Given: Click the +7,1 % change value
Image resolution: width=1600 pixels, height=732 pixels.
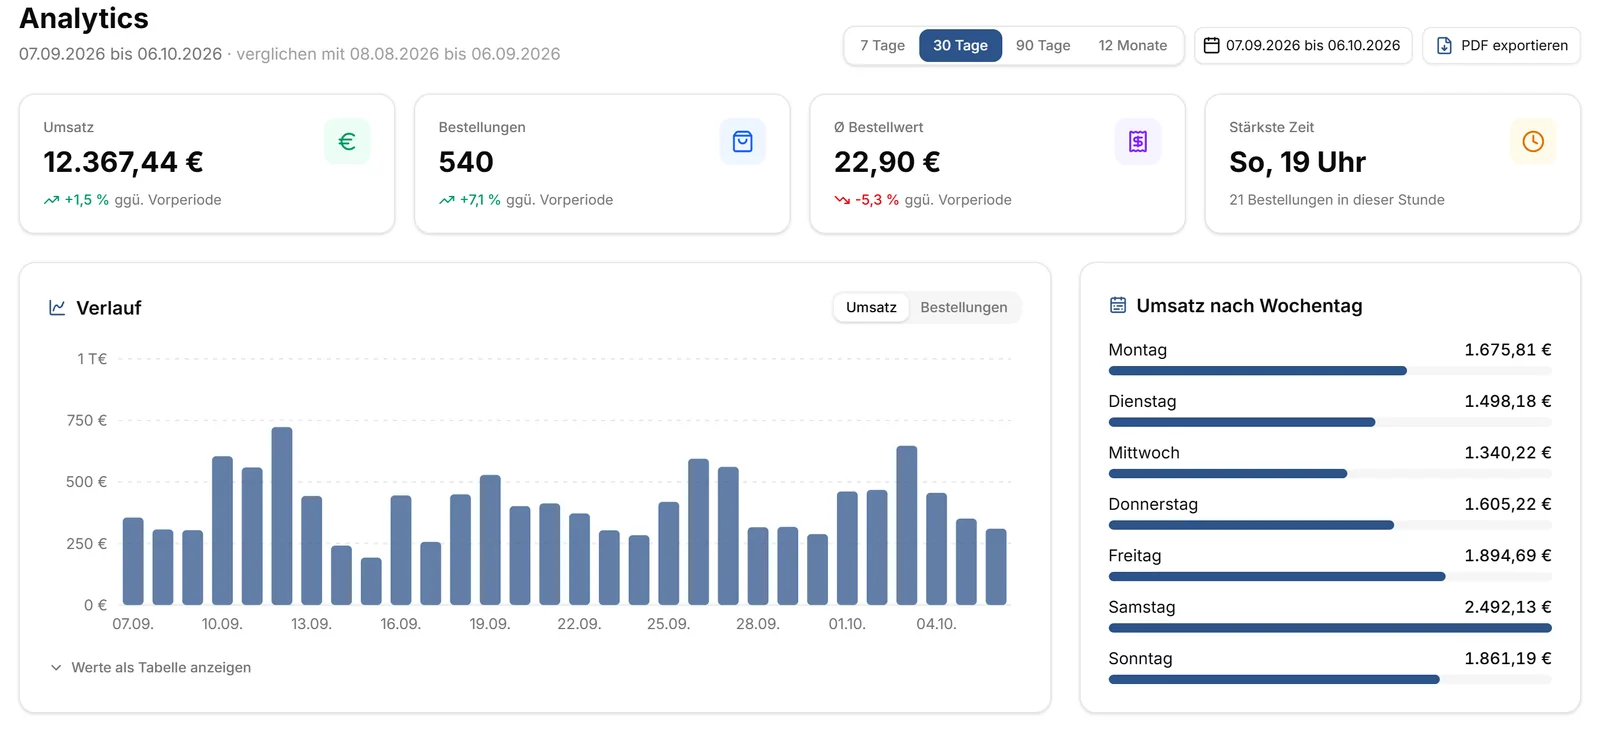Looking at the screenshot, I should [480, 200].
